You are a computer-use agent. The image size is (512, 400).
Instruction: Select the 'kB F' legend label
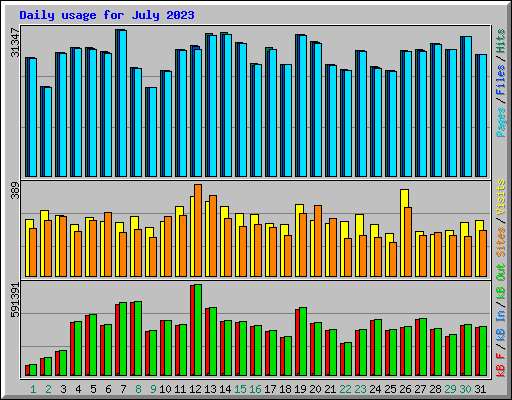click(x=501, y=364)
